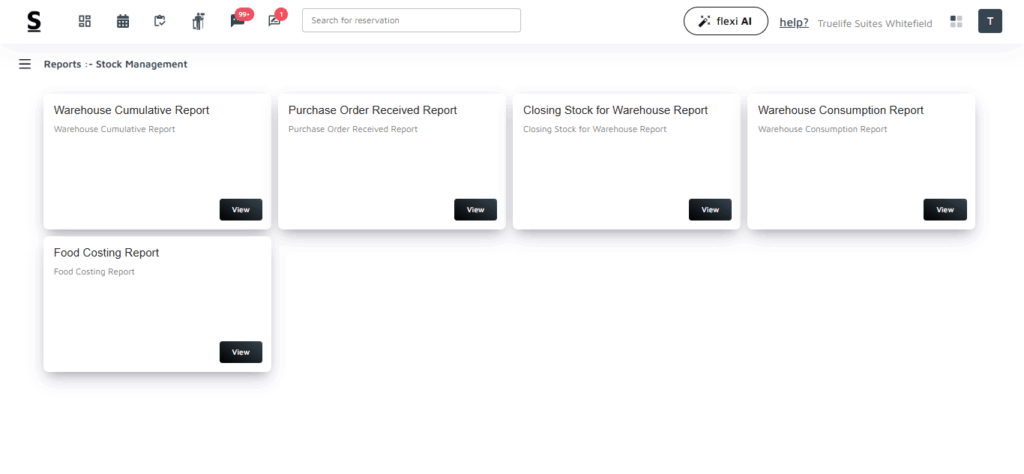1024x474 pixels.
Task: Open messages icon with 99+ badge
Action: 237,21
